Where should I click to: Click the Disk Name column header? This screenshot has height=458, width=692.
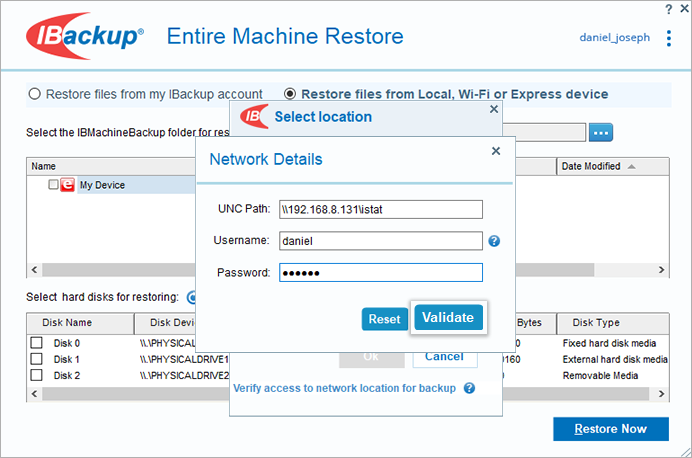point(80,323)
